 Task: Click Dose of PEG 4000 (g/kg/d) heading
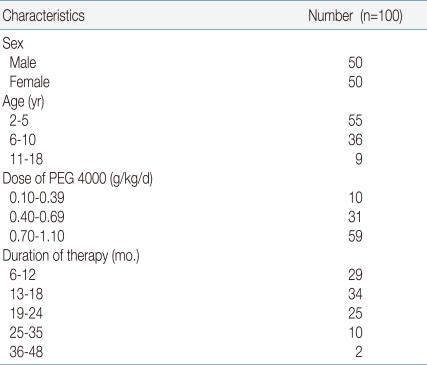pos(78,179)
